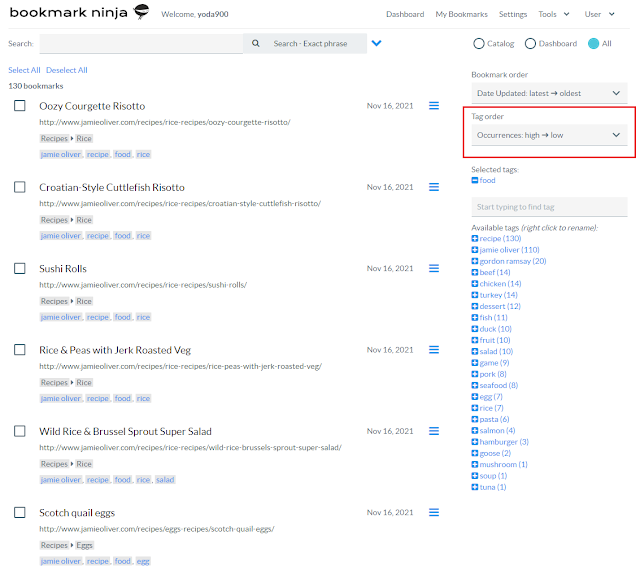
Task: Open the Tag order dropdown
Action: [549, 135]
